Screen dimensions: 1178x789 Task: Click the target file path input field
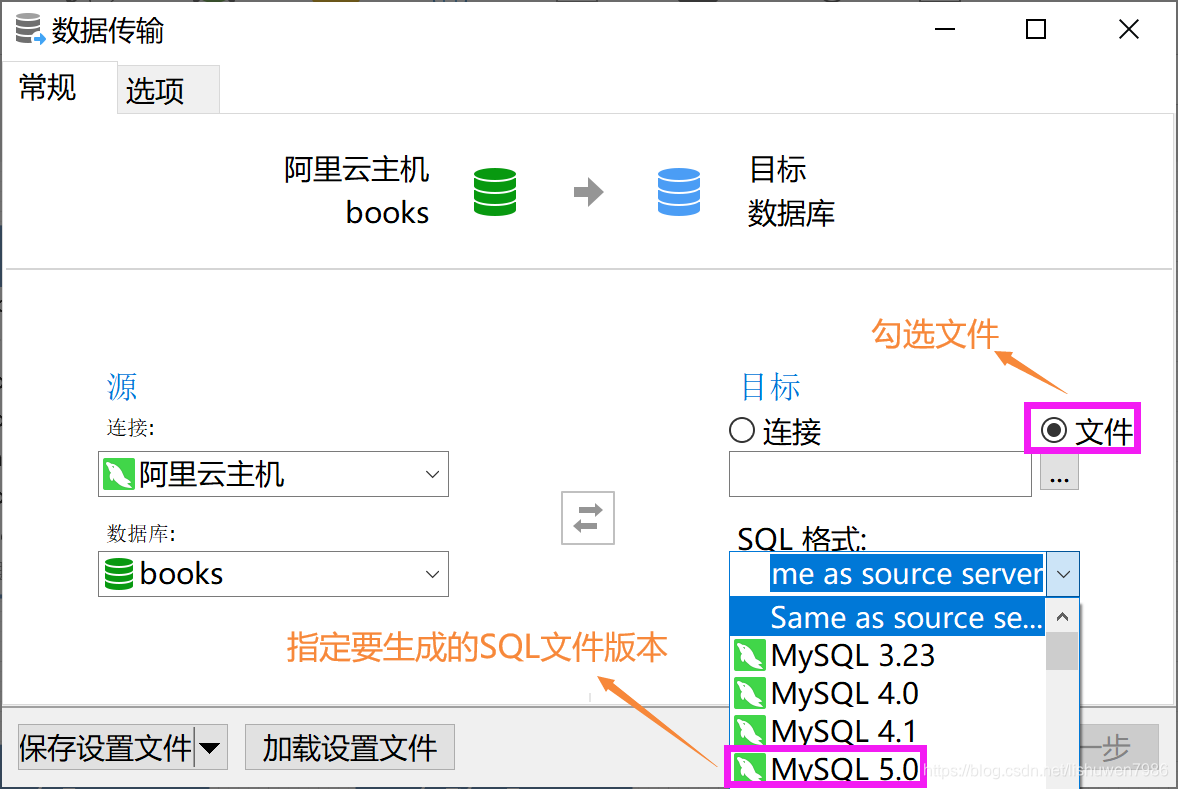pos(880,474)
